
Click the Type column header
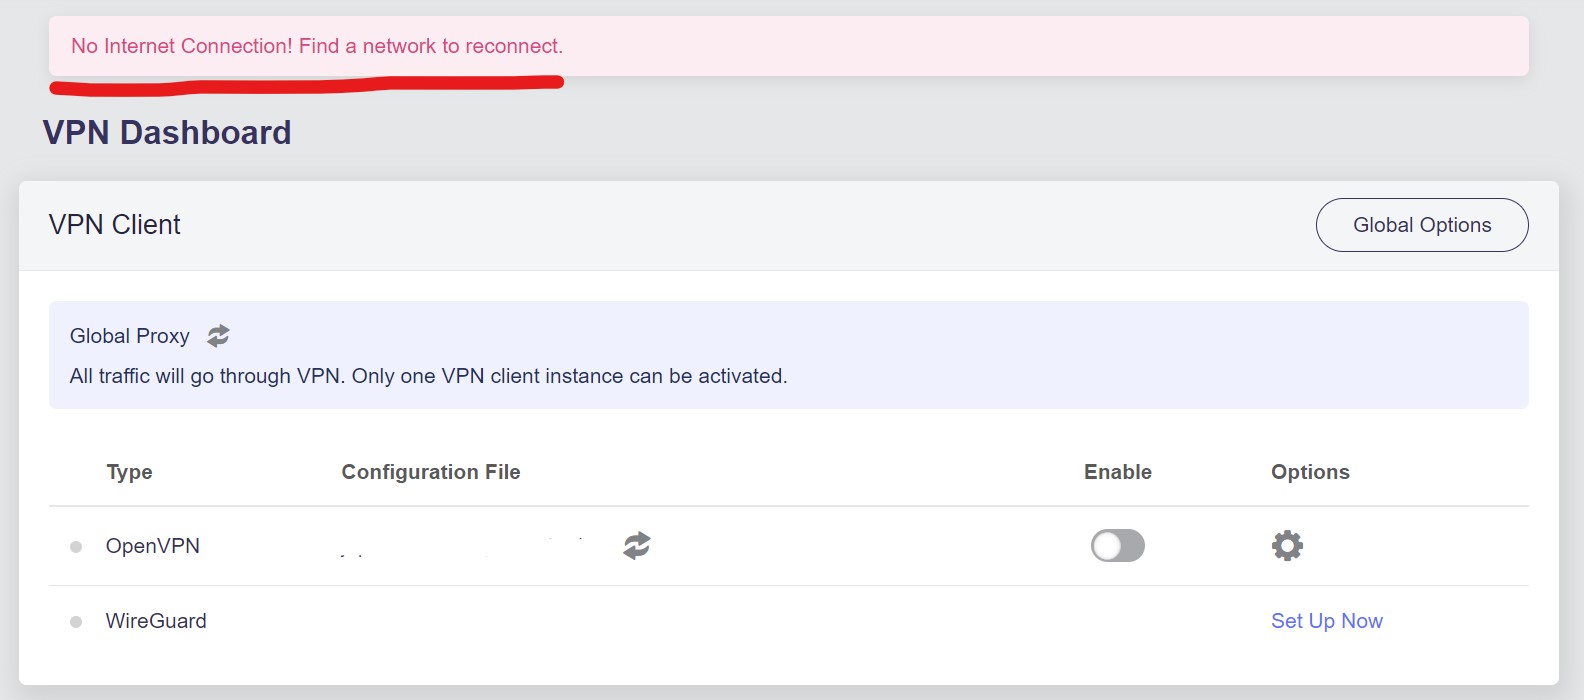click(x=129, y=472)
